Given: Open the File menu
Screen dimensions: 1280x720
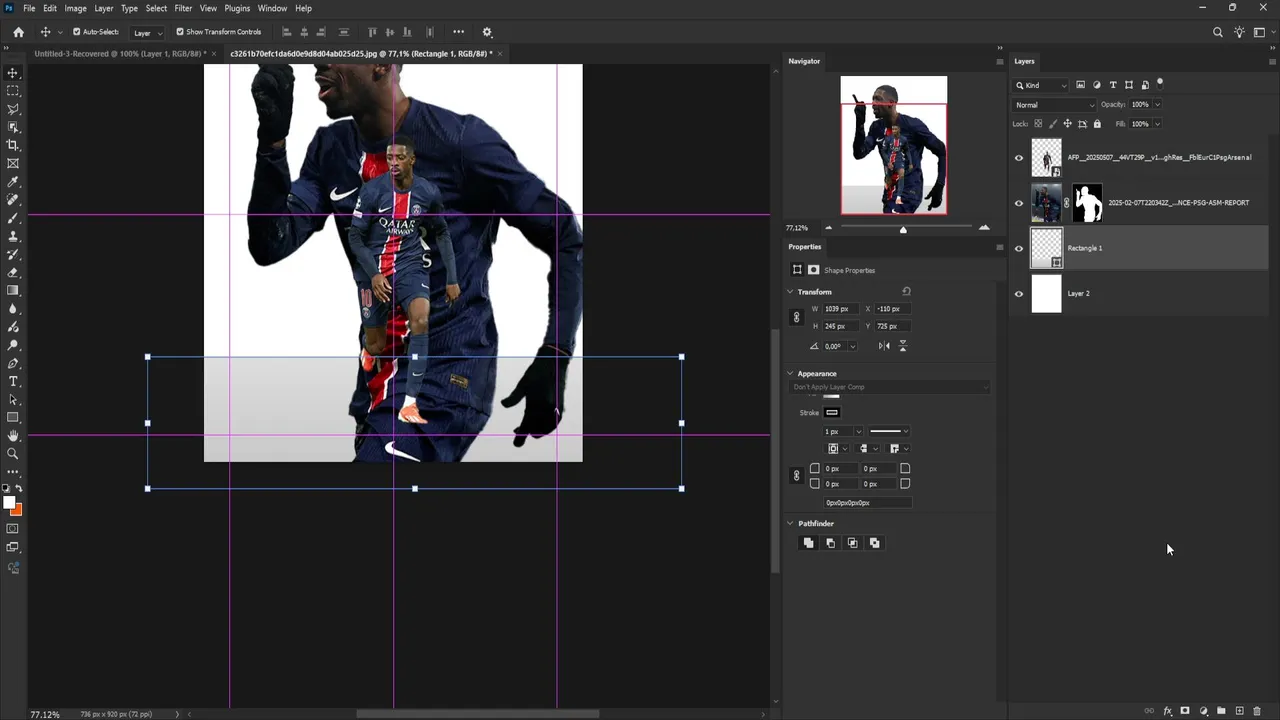Looking at the screenshot, I should click(x=29, y=8).
